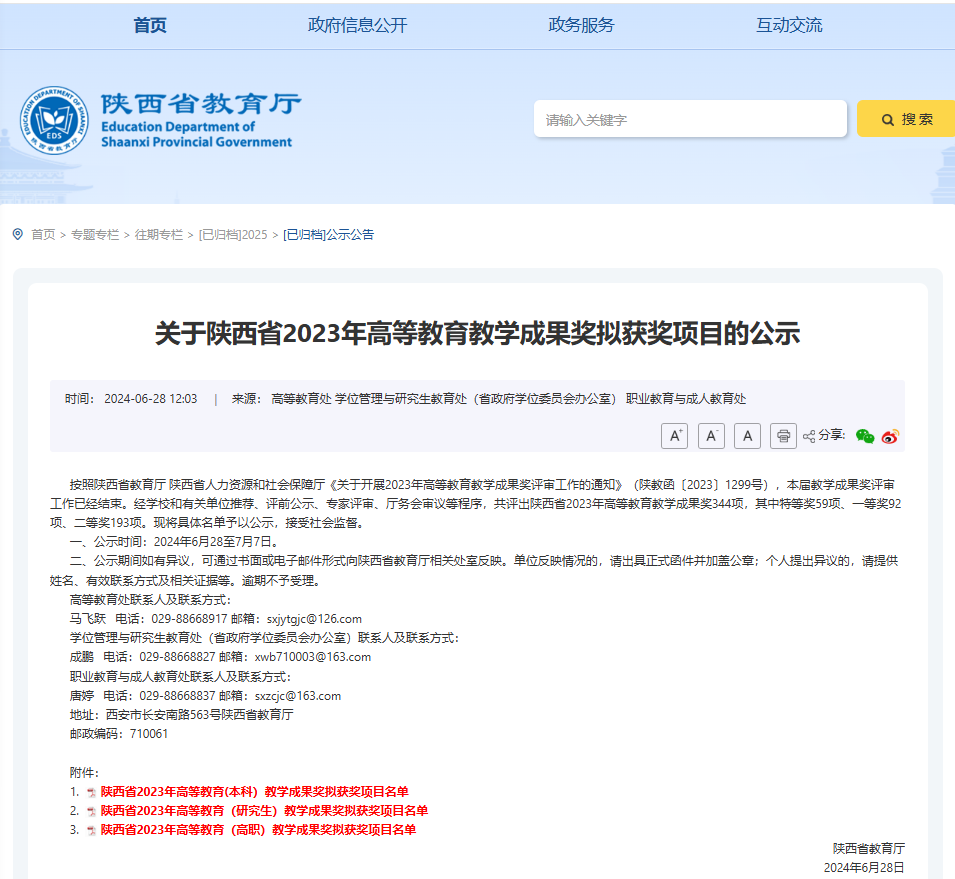Open the 政府信息公开 navigation tab
955x879 pixels.
point(357,26)
